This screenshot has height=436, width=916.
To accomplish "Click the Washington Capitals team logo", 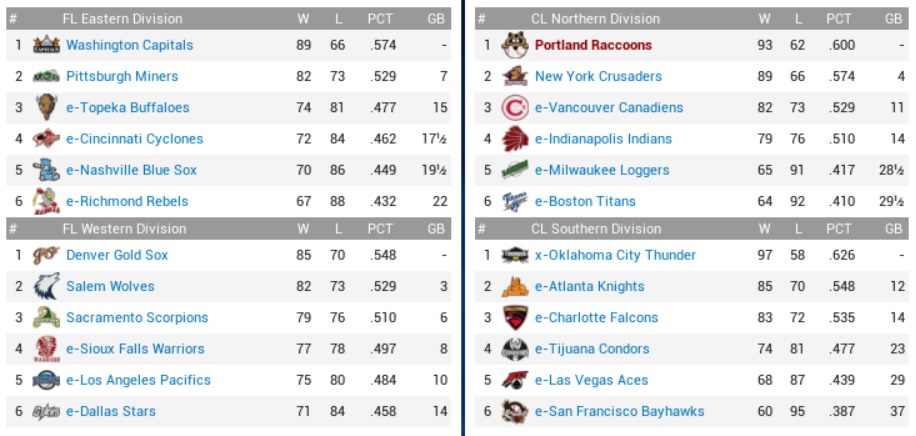I will 46,45.
